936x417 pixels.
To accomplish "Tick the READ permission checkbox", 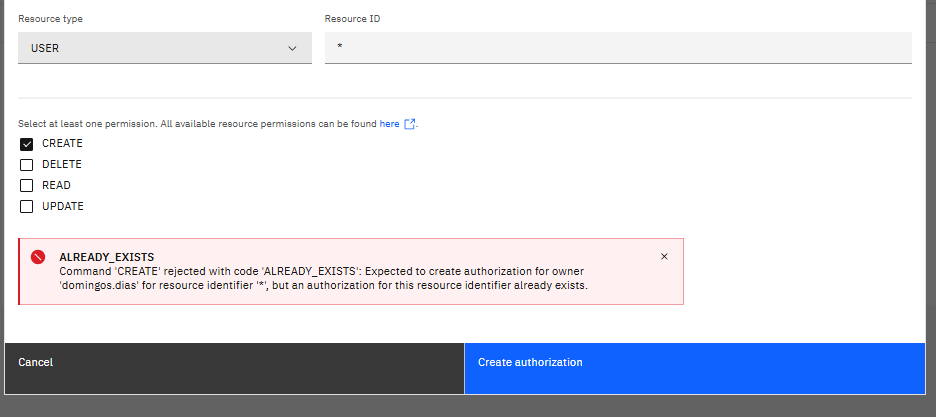I will 26,186.
